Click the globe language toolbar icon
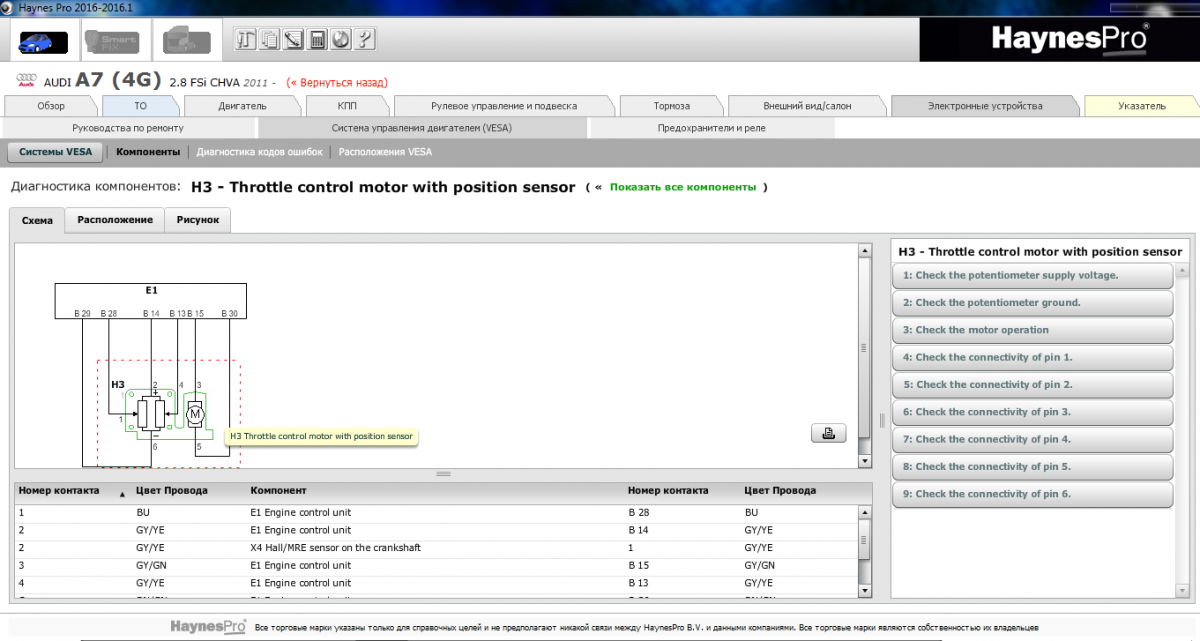Viewport: 1200px width, 641px height. [341, 40]
